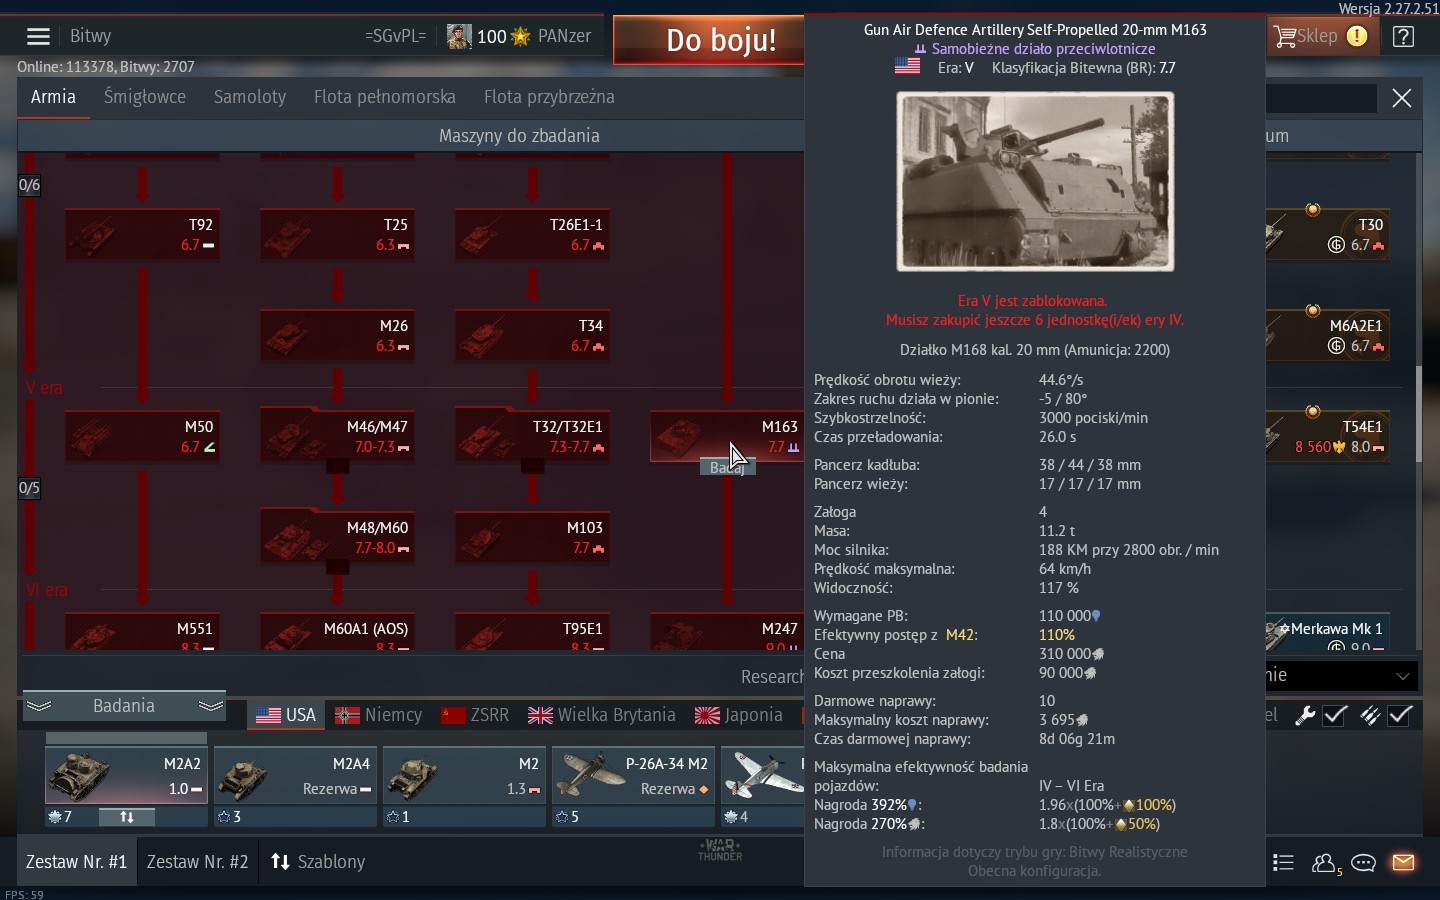
Task: Switch to the Armia tab
Action: [x=53, y=97]
